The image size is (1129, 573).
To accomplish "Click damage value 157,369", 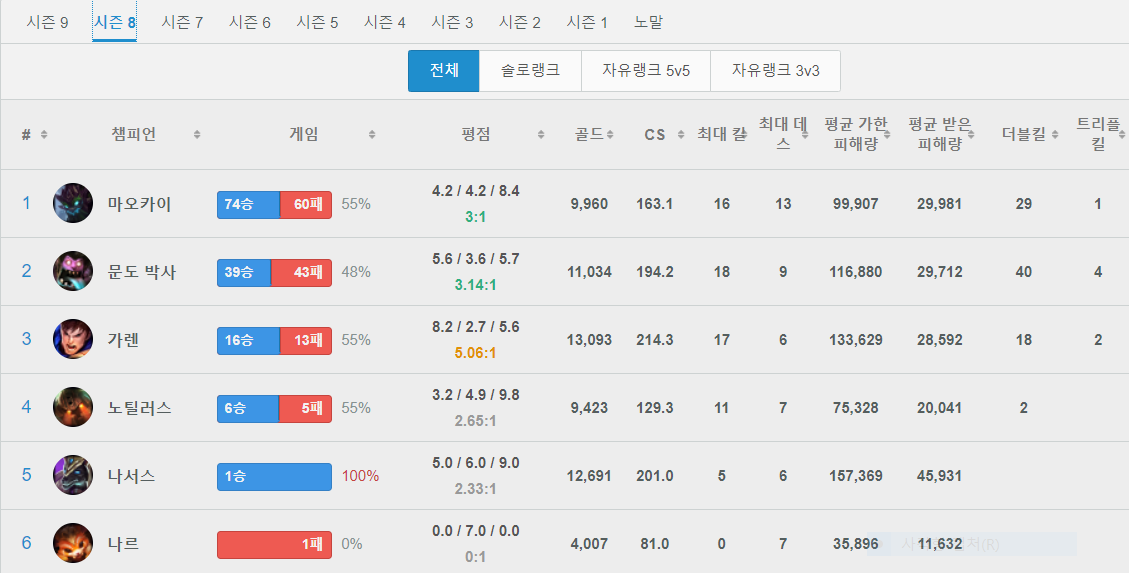I will tap(855, 476).
